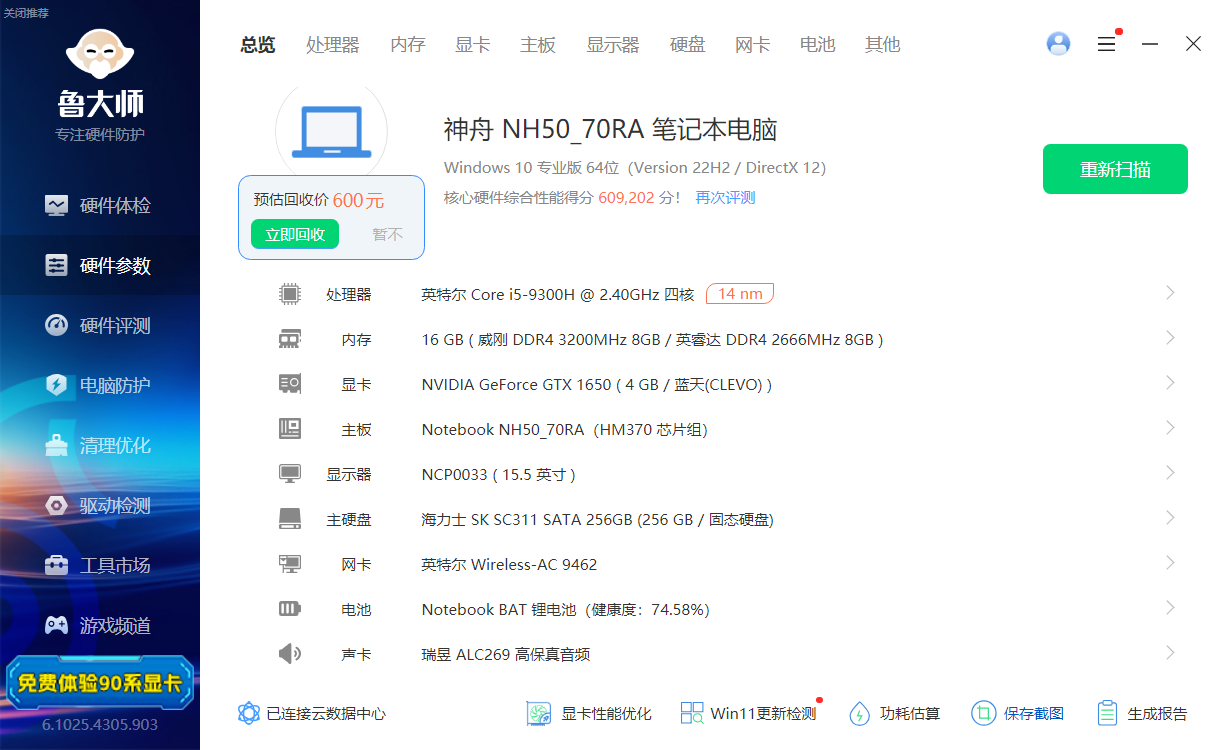Open 功耗估算 power estimate tool
Viewport: 1225px width, 750px height.
(860, 713)
